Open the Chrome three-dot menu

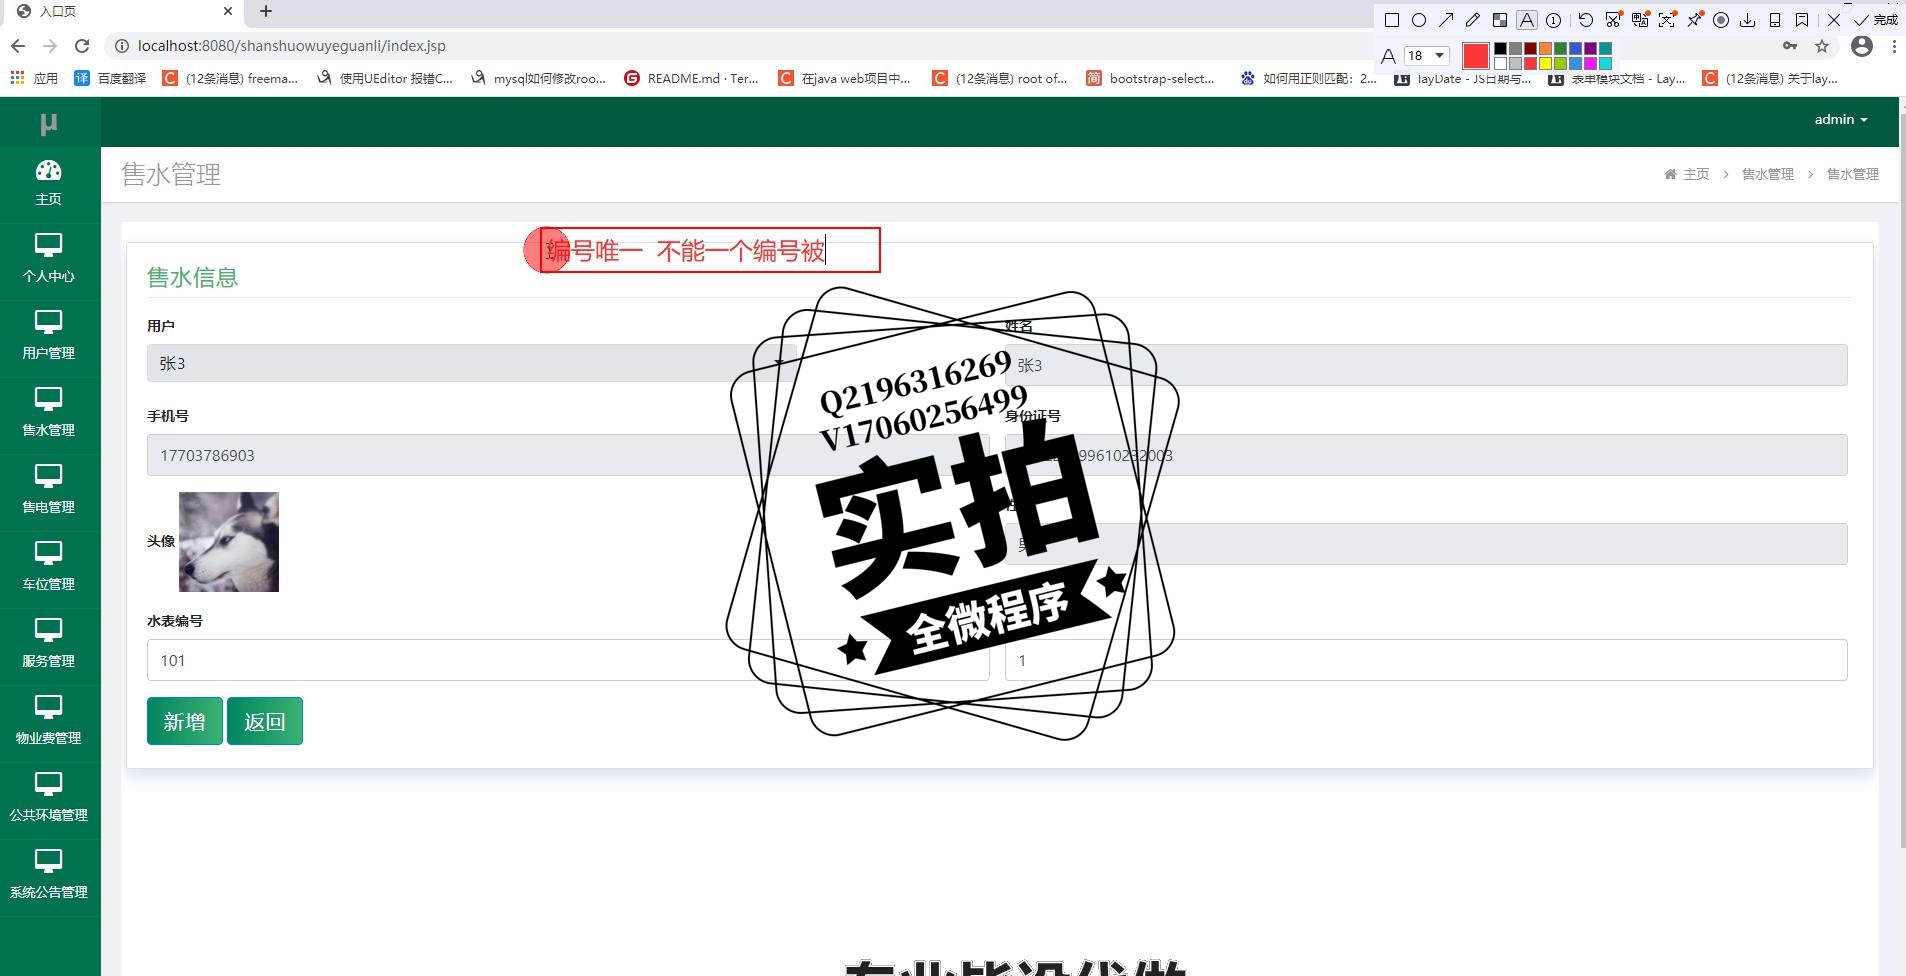point(1894,46)
